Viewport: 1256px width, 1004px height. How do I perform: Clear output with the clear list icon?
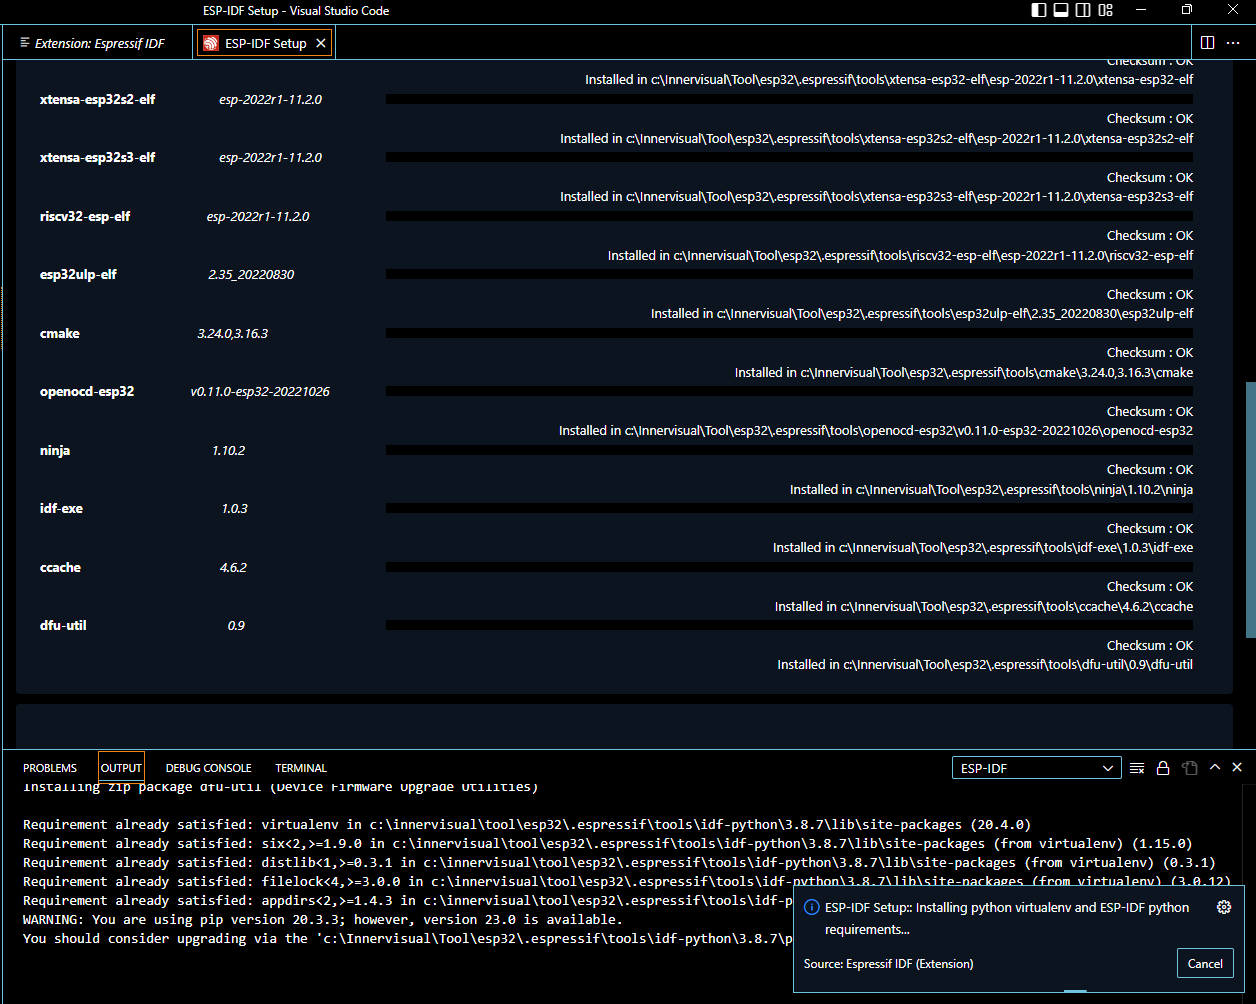[x=1137, y=768]
